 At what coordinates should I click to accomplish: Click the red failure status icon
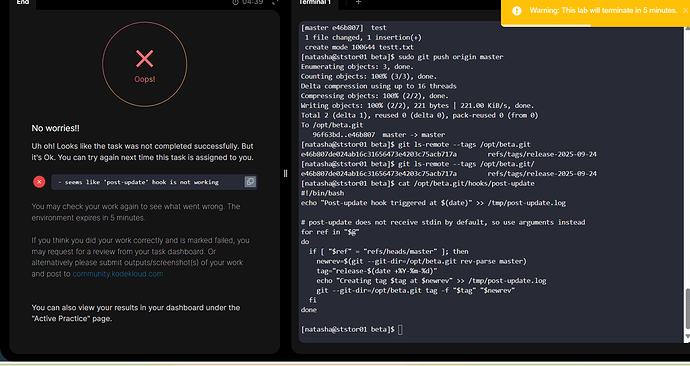pyautogui.click(x=39, y=182)
